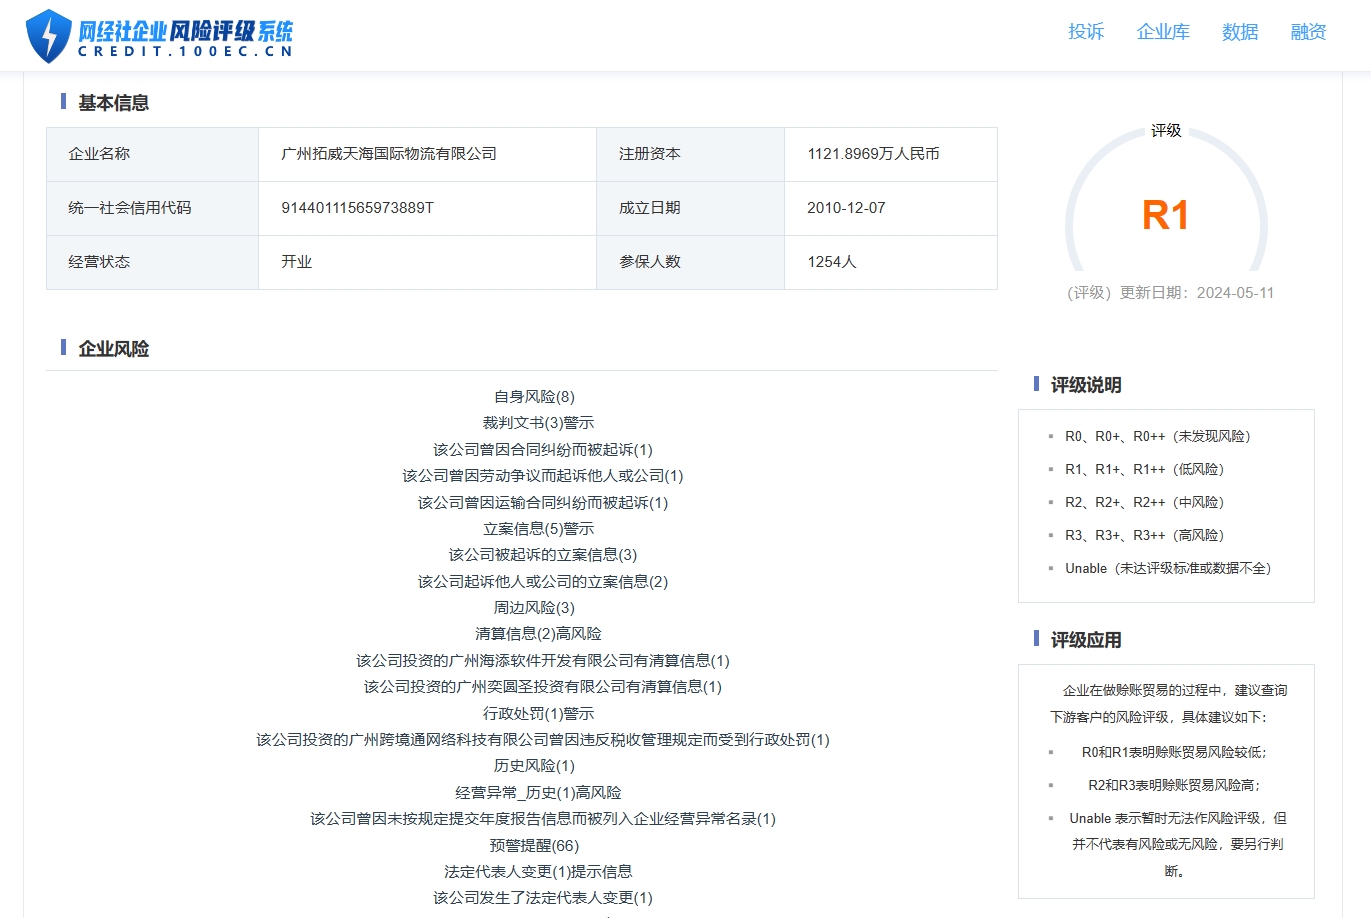Click 经营异常_历史(1)高风险 entry
The height and width of the screenshot is (918, 1371).
(538, 793)
